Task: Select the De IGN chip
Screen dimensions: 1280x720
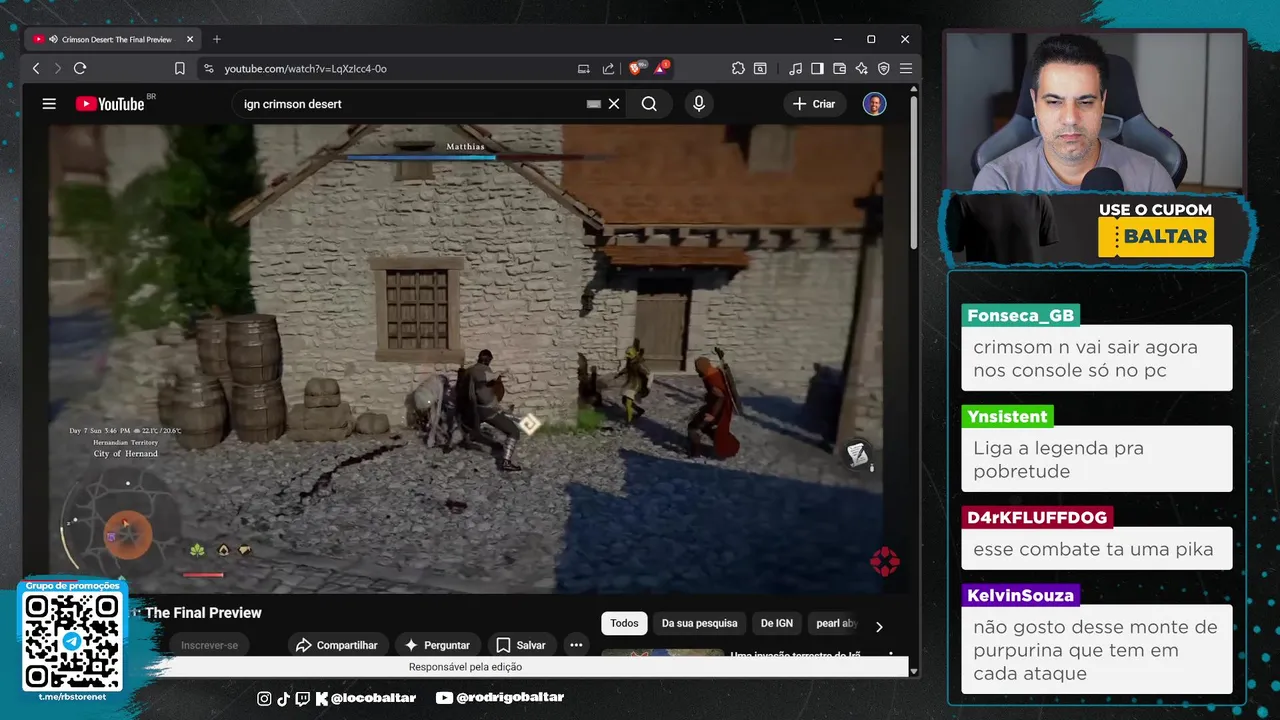Action: coord(777,623)
